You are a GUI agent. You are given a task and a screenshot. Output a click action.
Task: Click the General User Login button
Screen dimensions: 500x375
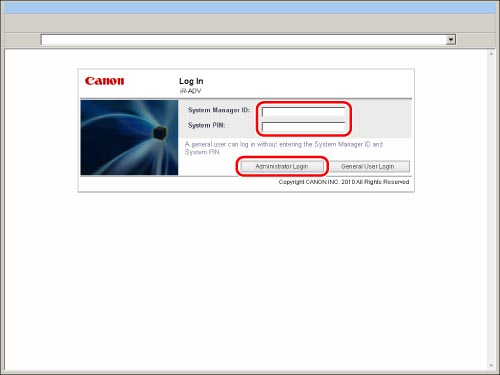click(x=368, y=166)
